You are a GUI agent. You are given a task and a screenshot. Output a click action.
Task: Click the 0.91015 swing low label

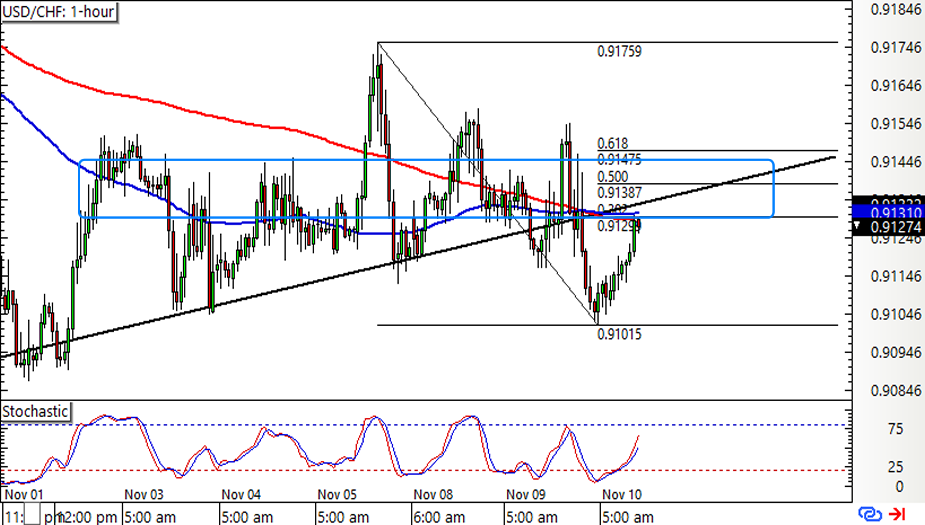pyautogui.click(x=619, y=334)
